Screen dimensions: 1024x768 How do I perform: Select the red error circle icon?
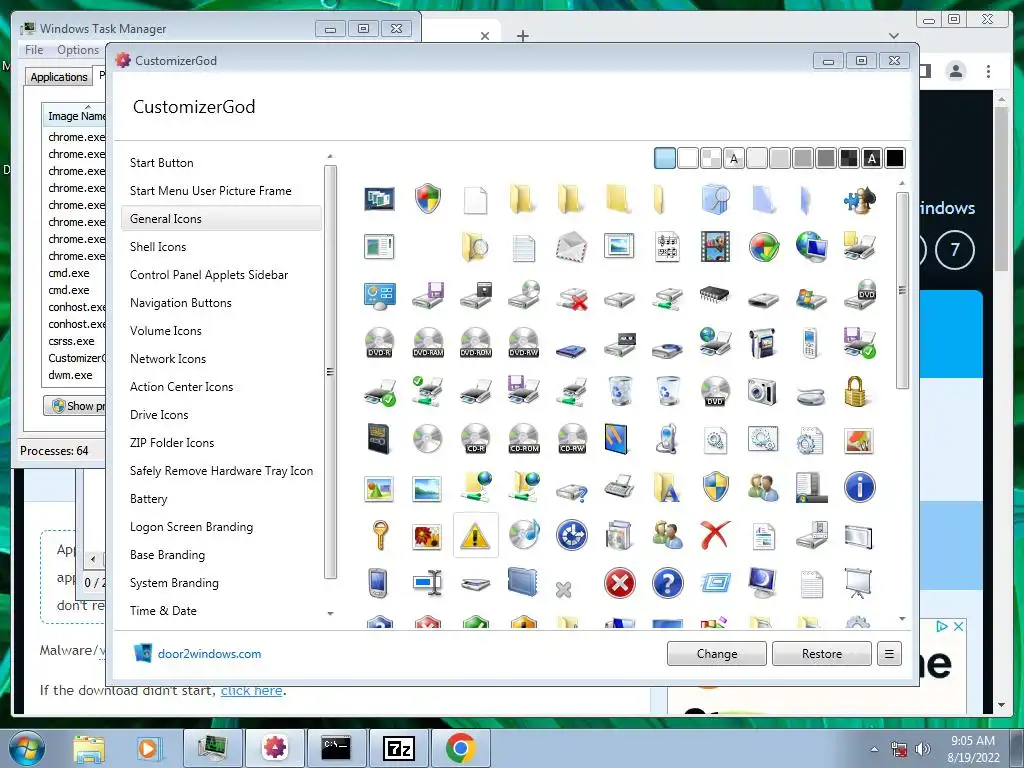620,583
